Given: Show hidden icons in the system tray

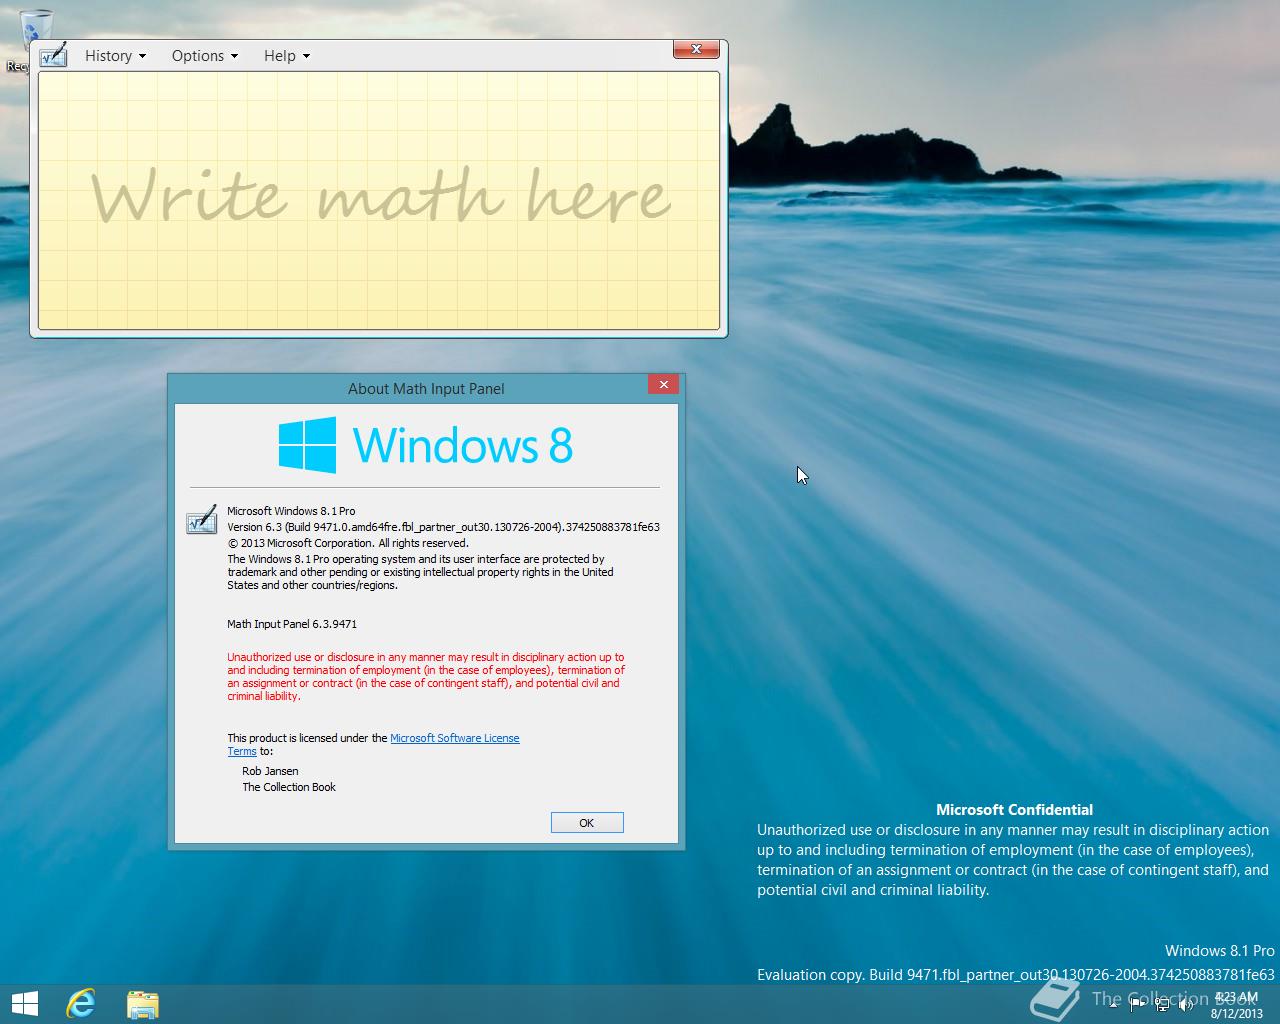Looking at the screenshot, I should pyautogui.click(x=1113, y=1004).
